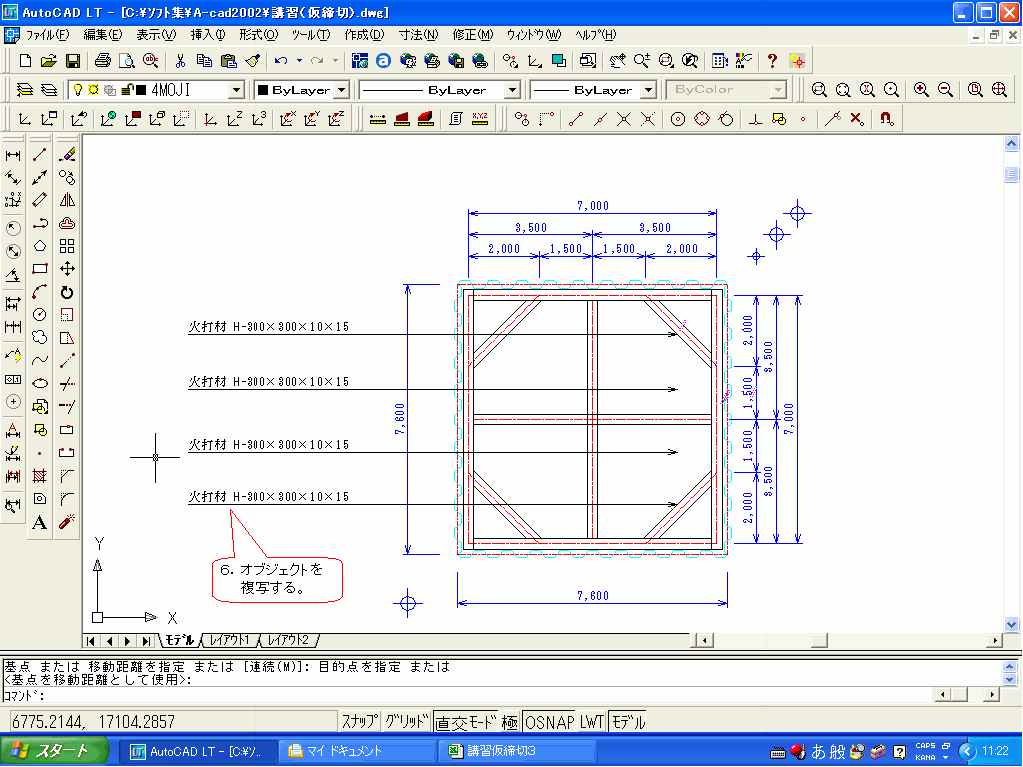Switch to the レイアウト1 tab

tap(230, 640)
